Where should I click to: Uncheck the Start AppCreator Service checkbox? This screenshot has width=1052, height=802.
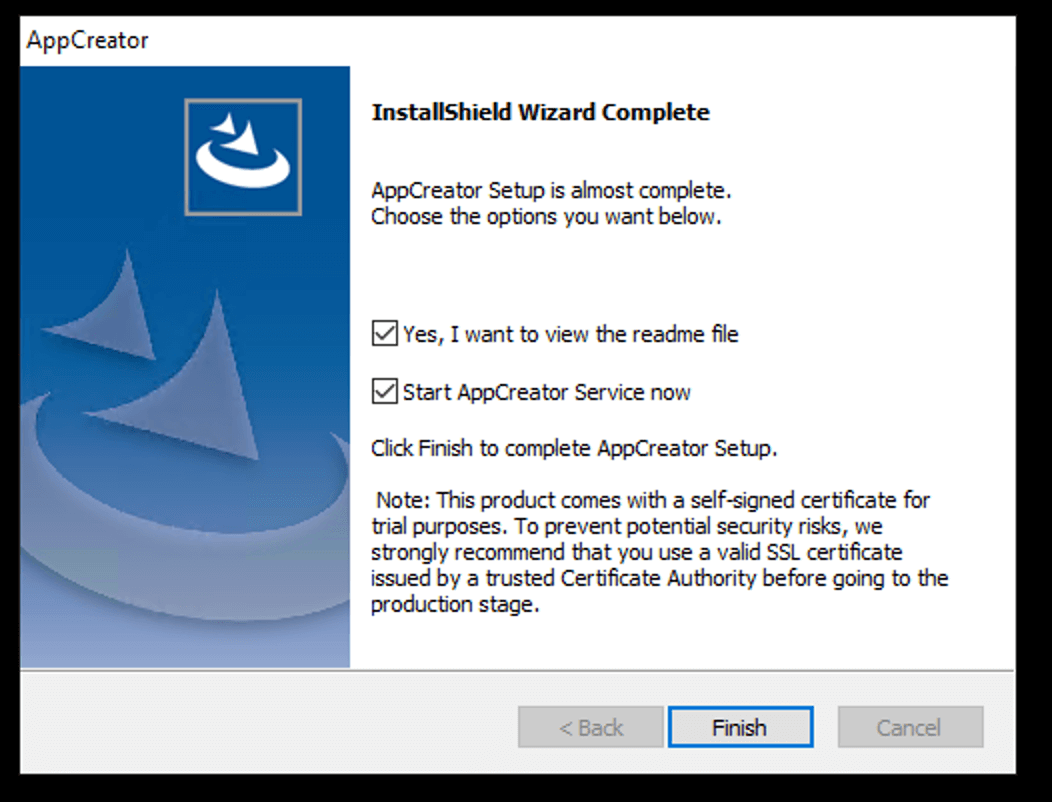384,391
